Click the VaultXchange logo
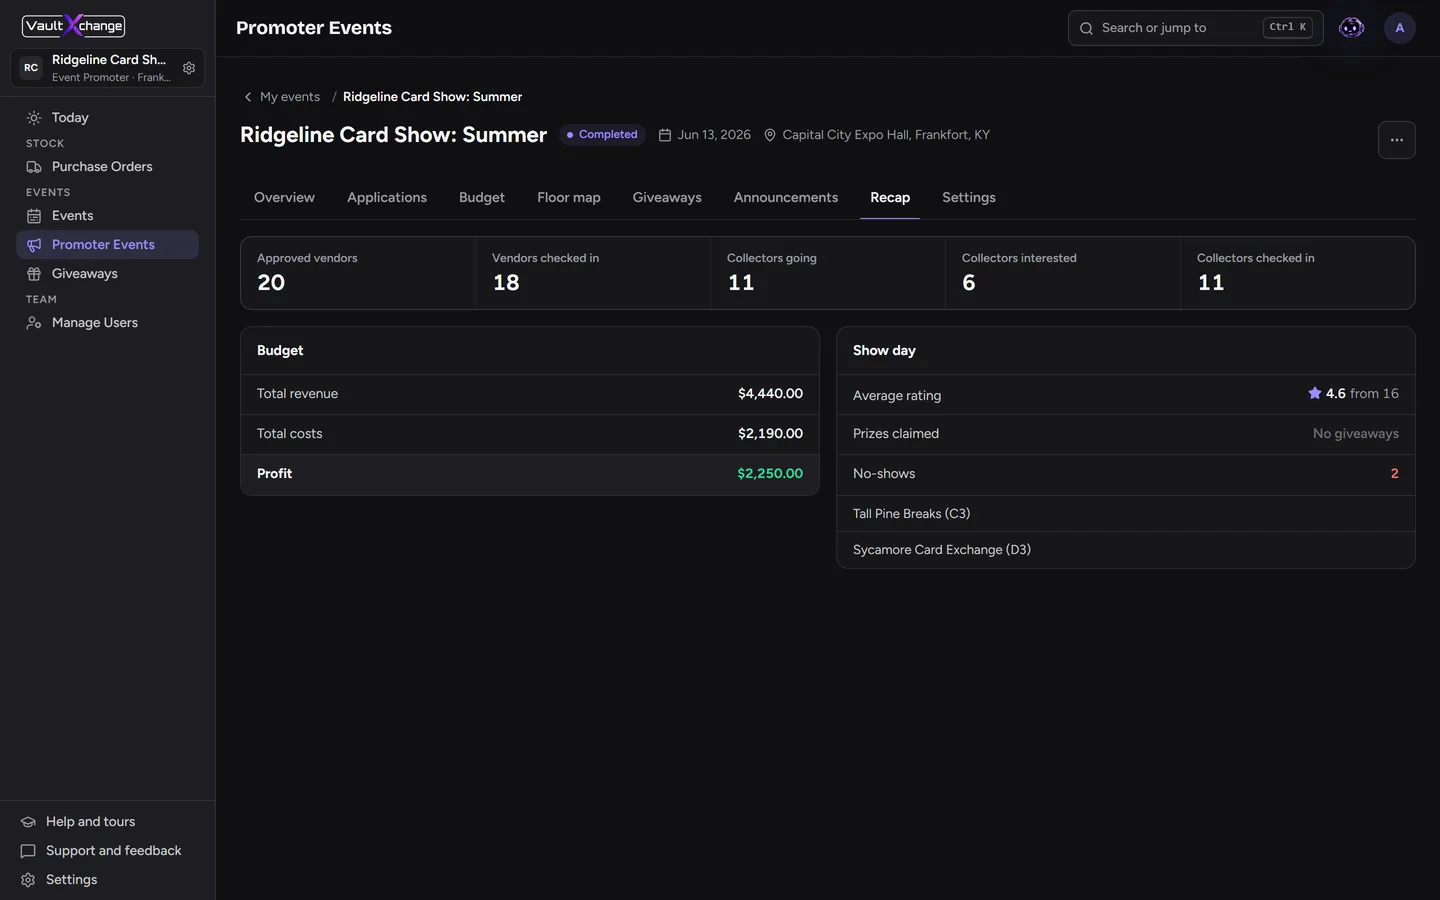 point(74,25)
